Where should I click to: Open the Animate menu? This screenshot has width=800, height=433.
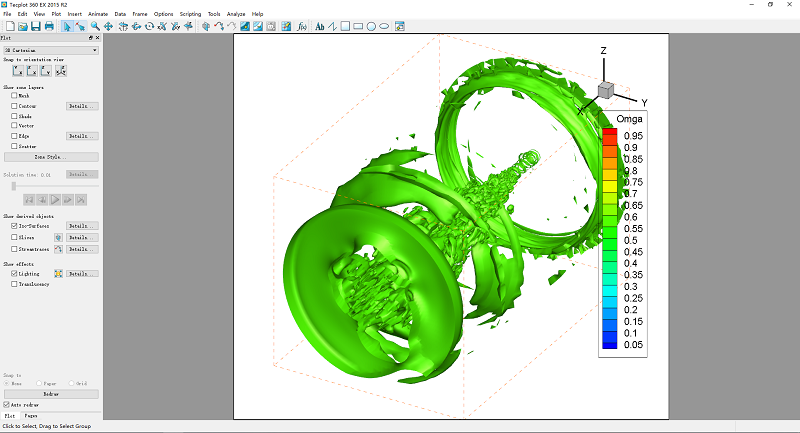(97, 14)
